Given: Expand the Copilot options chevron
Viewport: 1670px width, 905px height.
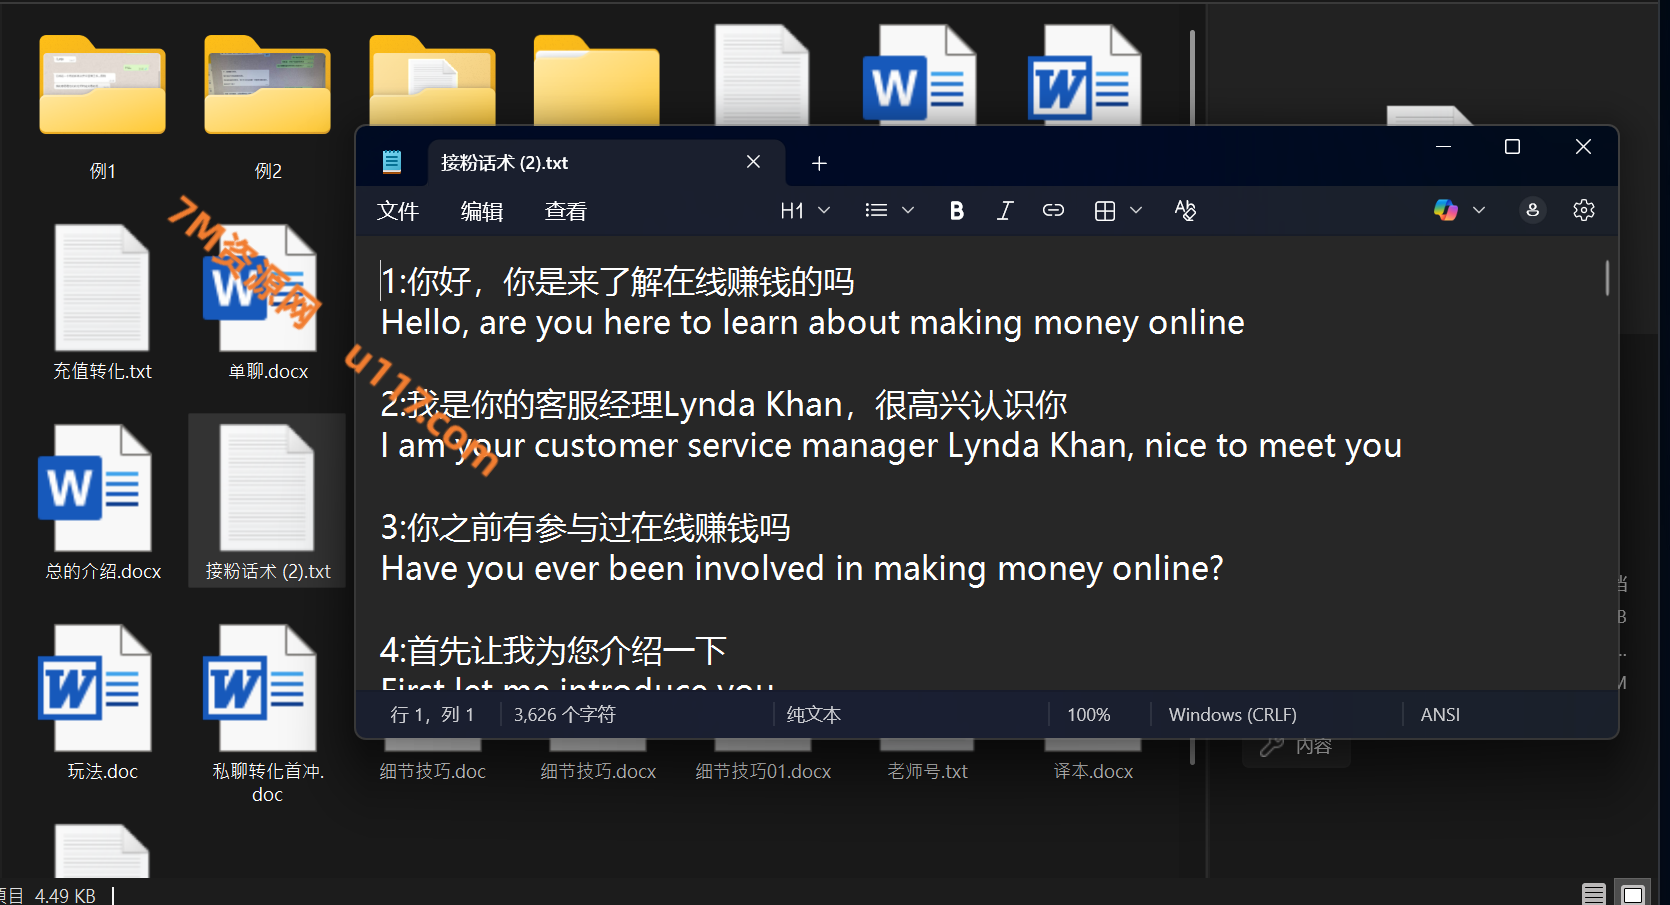Looking at the screenshot, I should click(1479, 210).
